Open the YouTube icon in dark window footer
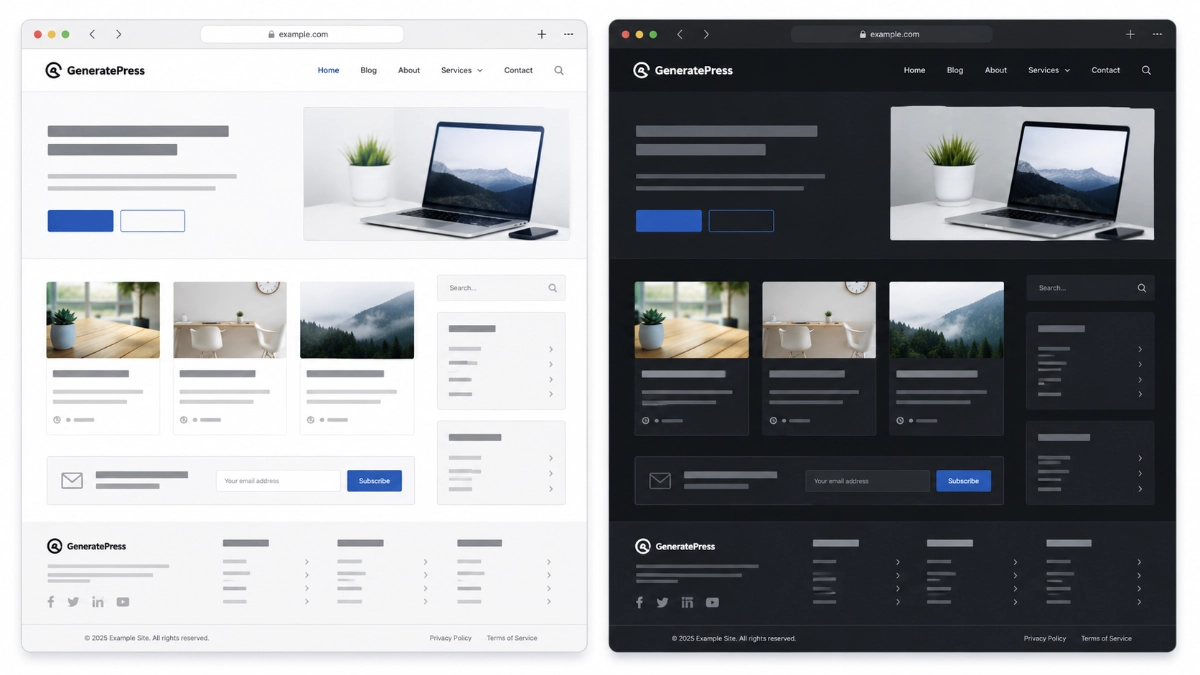Image resolution: width=1200 pixels, height=675 pixels. 712,602
